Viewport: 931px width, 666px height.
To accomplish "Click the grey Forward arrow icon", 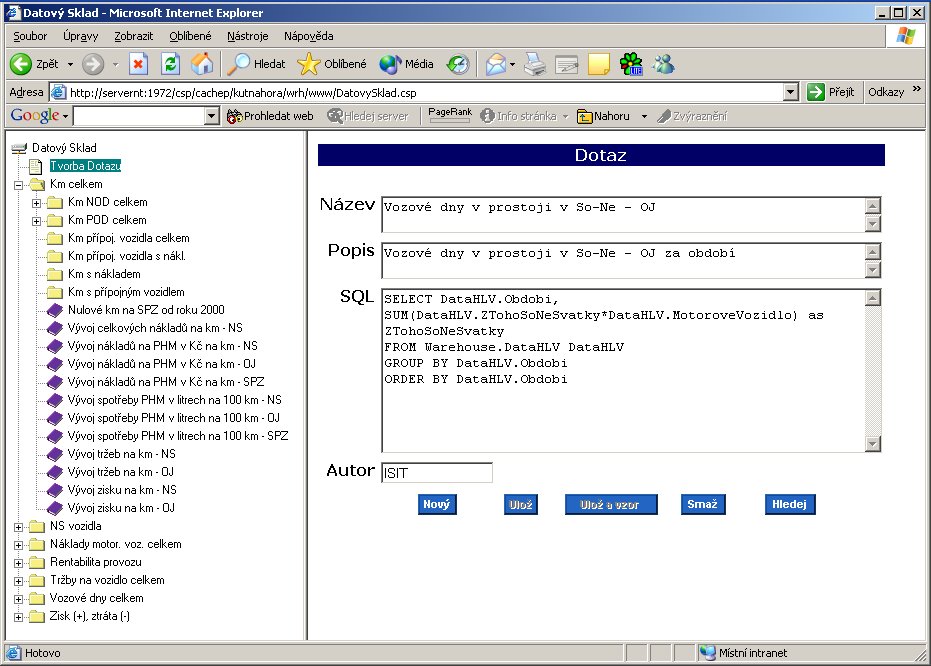I will tap(93, 64).
